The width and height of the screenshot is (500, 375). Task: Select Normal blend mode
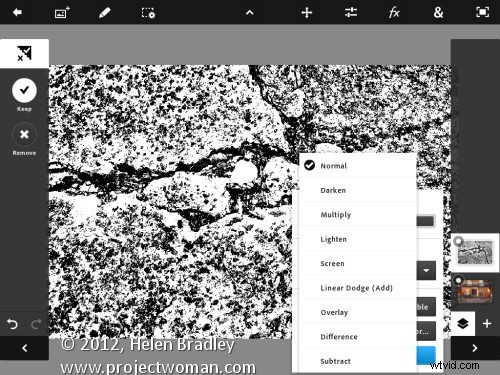click(x=358, y=166)
